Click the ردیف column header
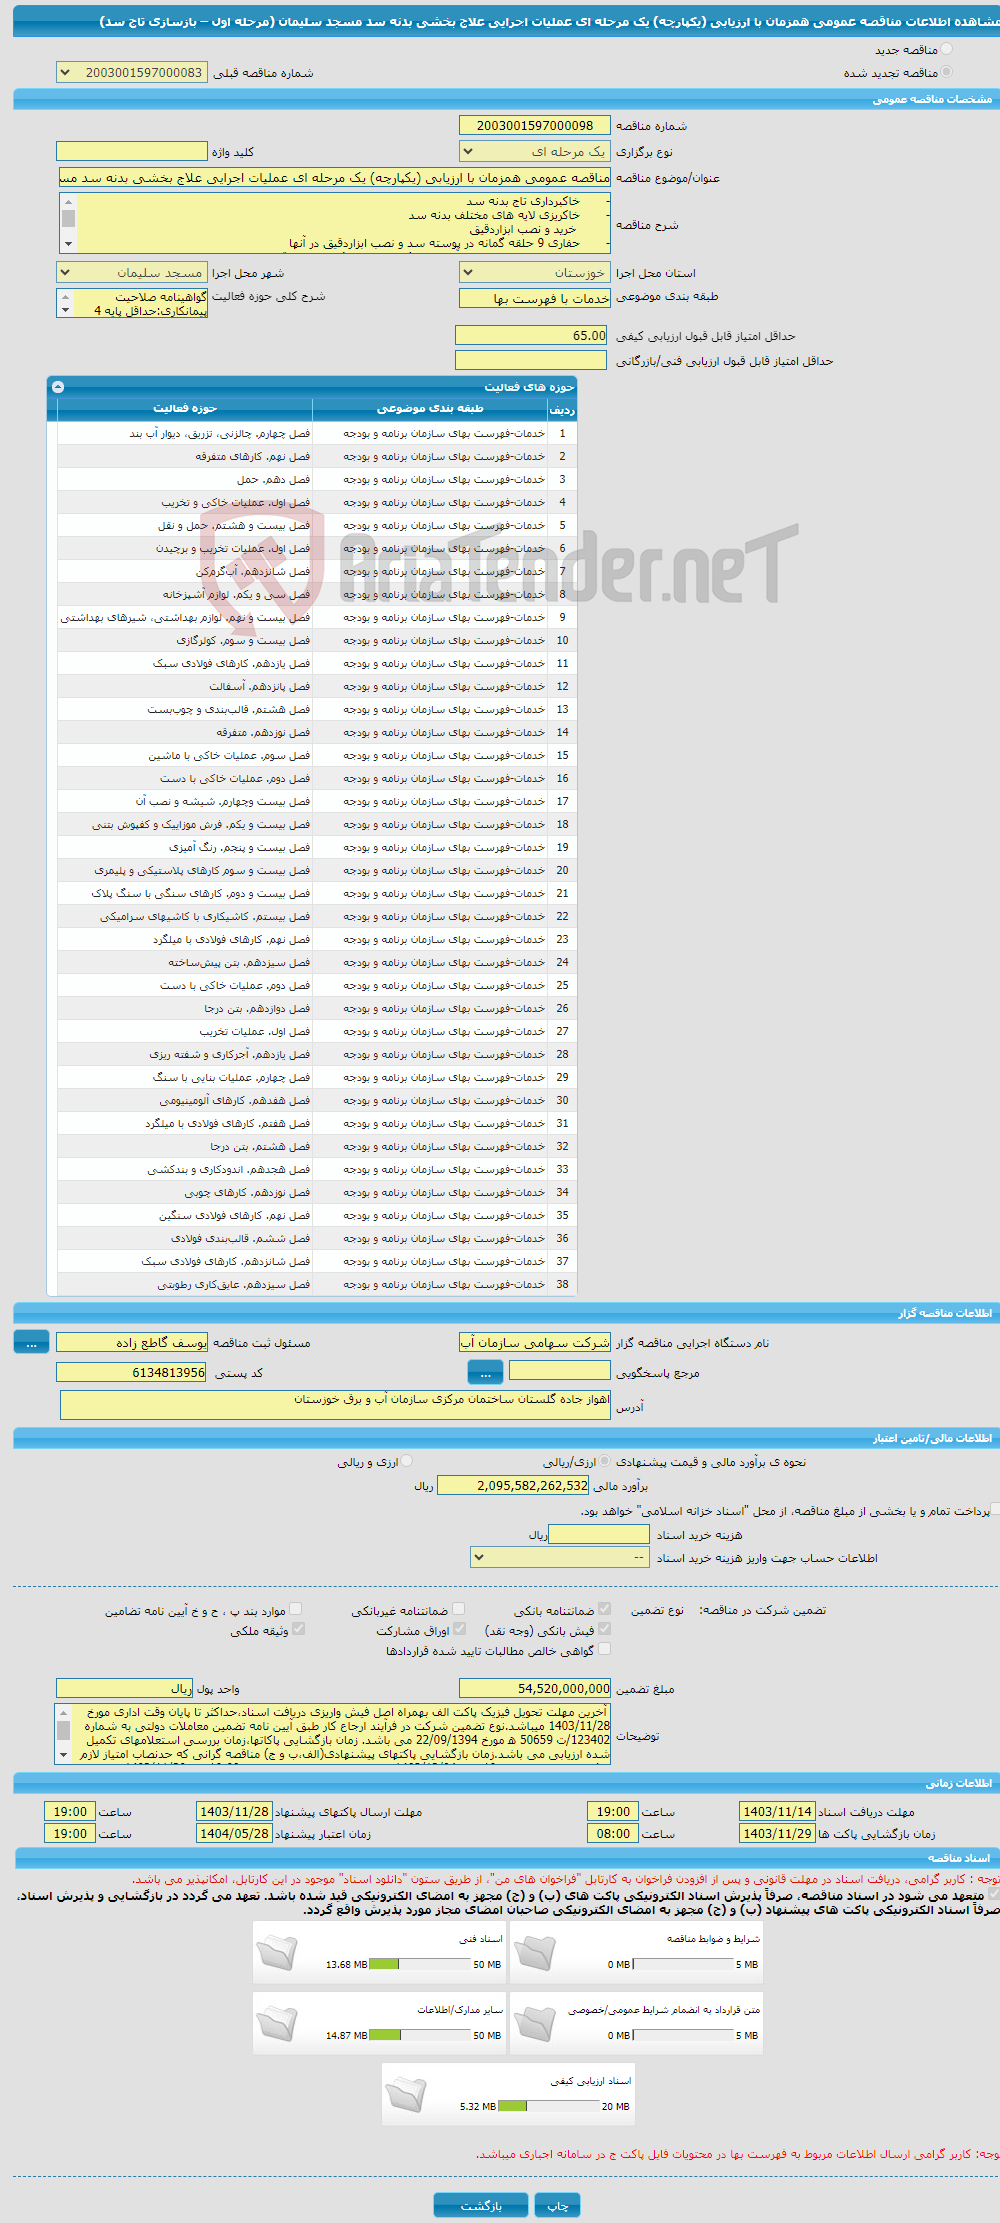Screen dimensions: 1000x2223 tap(562, 409)
